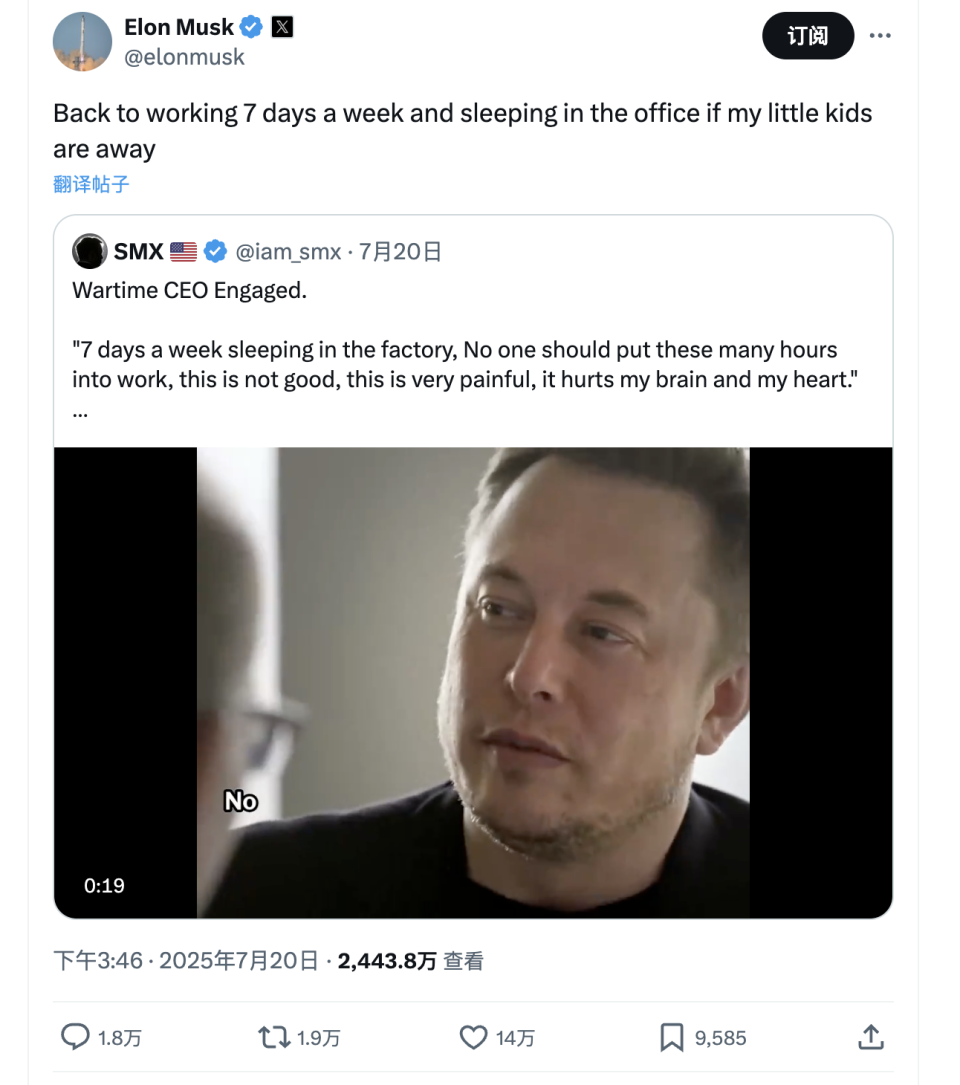Click 翻译帖子 translate post link

click(91, 184)
